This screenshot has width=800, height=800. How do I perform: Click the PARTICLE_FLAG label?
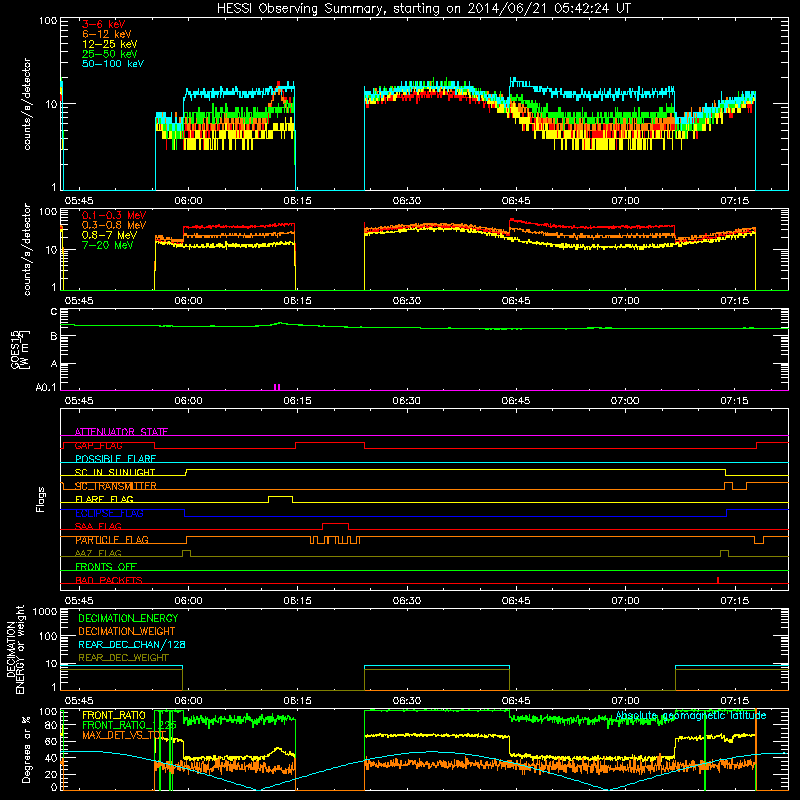[112, 540]
